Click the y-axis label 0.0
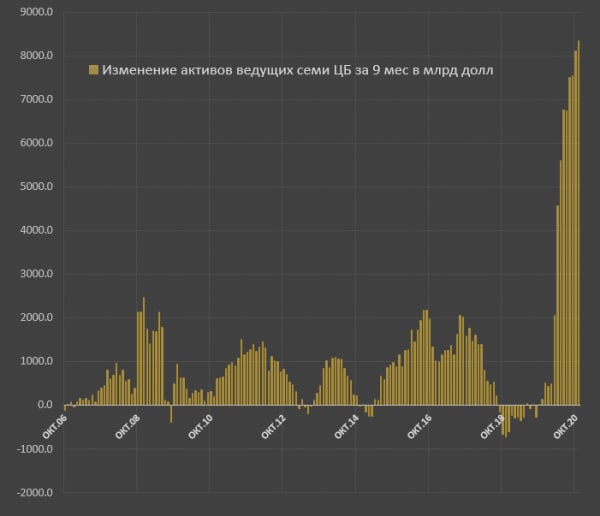 (45, 405)
